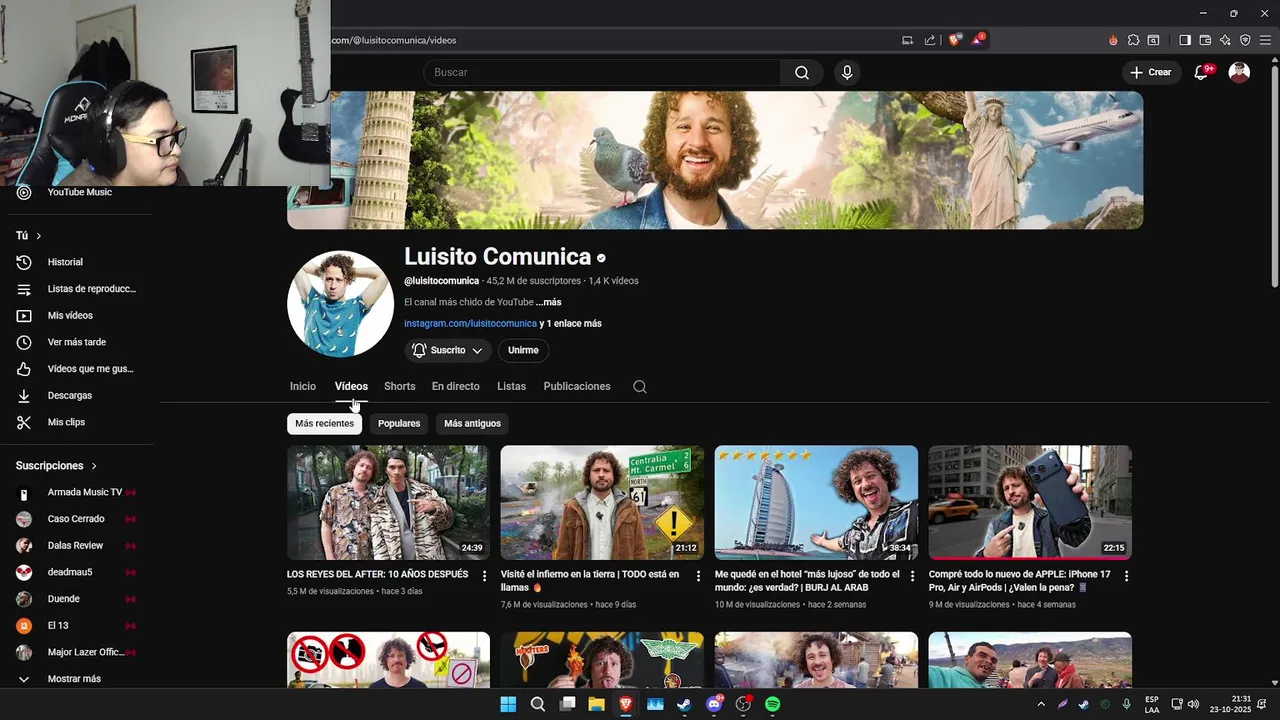Viewport: 1280px width, 720px height.
Task: Show hidden system tray icons chevron
Action: click(1041, 704)
